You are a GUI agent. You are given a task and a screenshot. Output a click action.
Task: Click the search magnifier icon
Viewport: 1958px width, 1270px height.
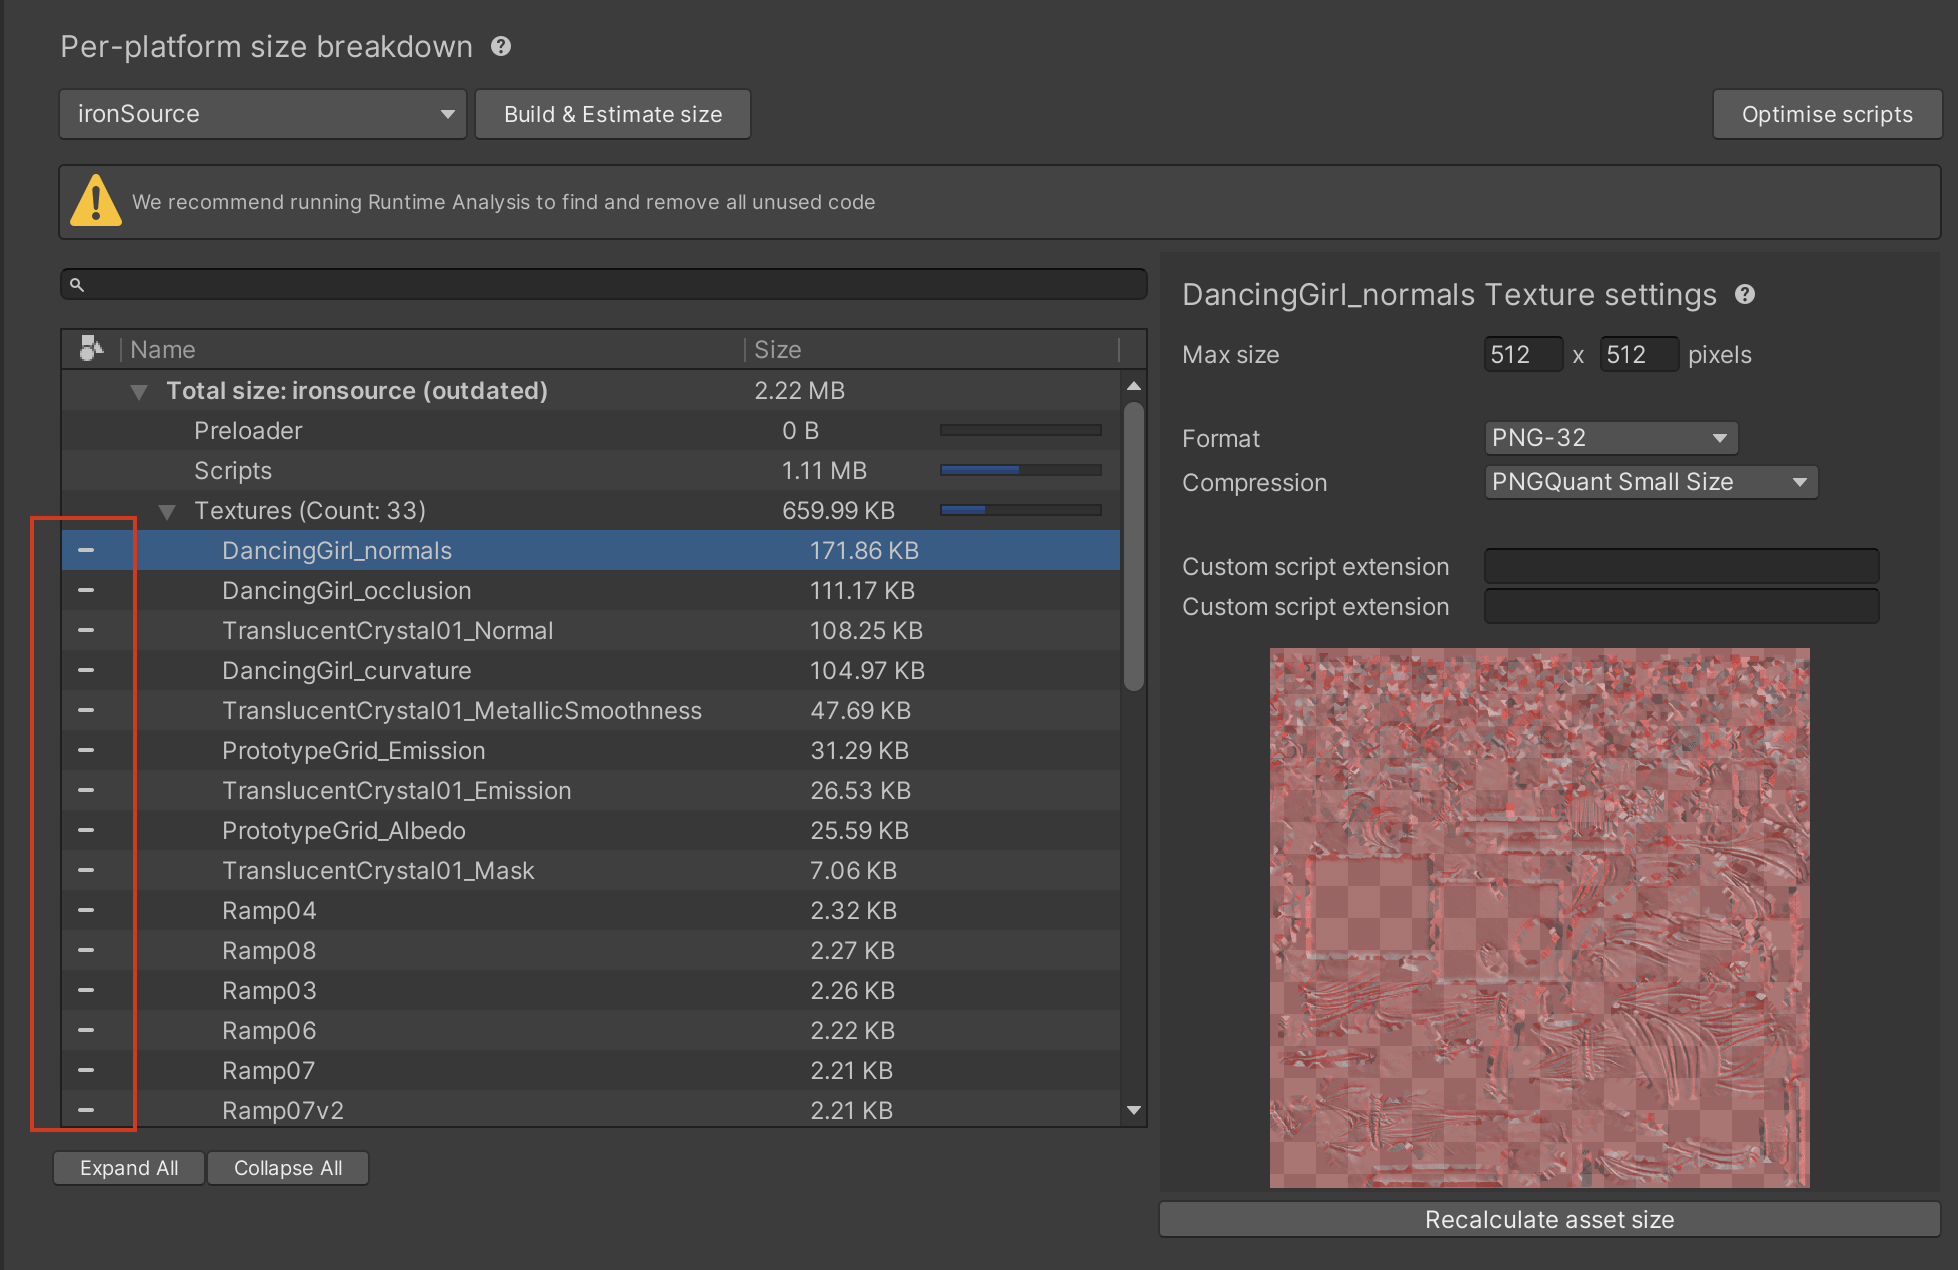tap(77, 285)
